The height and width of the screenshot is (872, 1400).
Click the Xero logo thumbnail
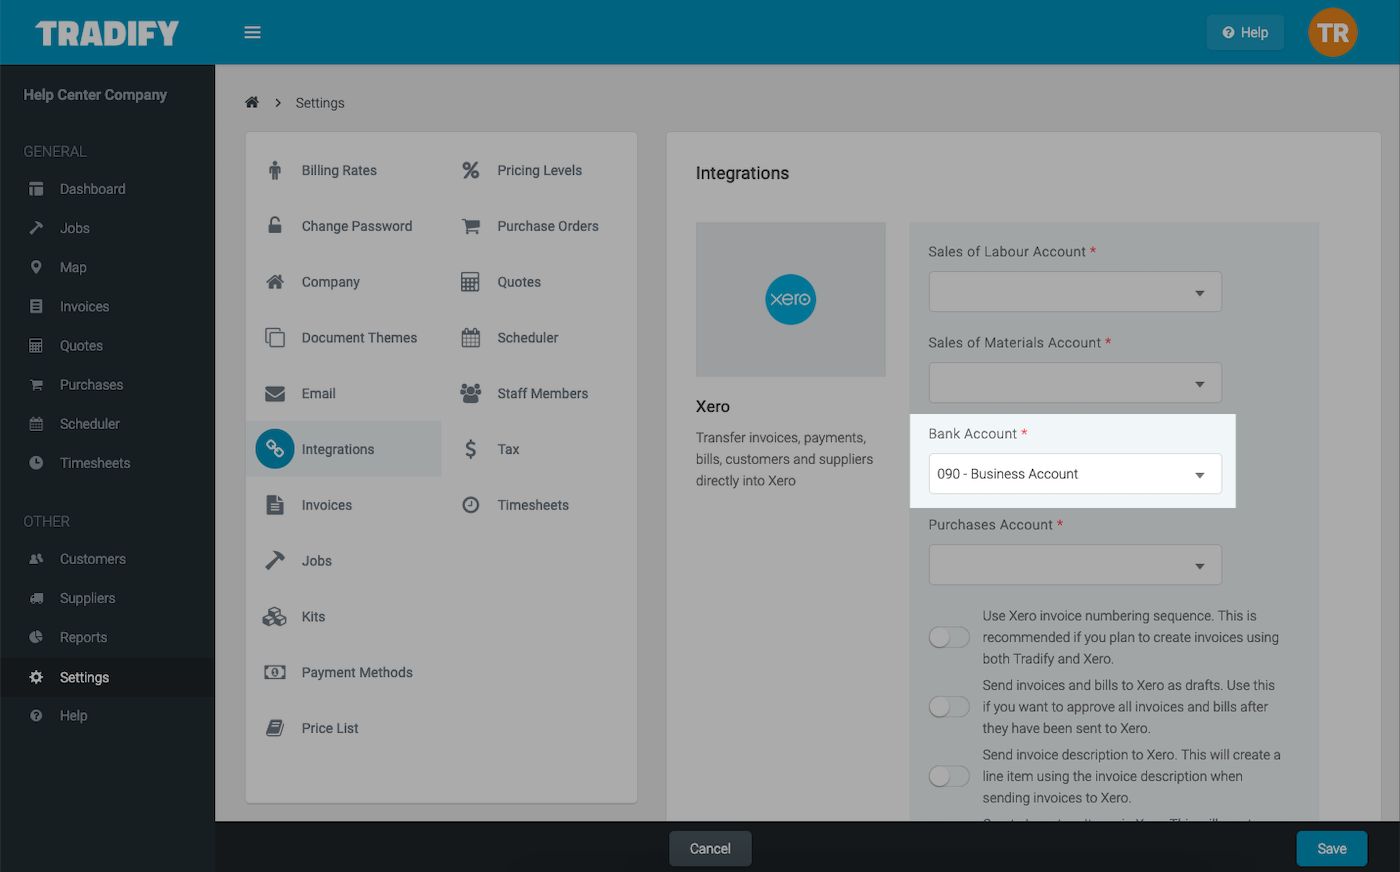pyautogui.click(x=791, y=299)
